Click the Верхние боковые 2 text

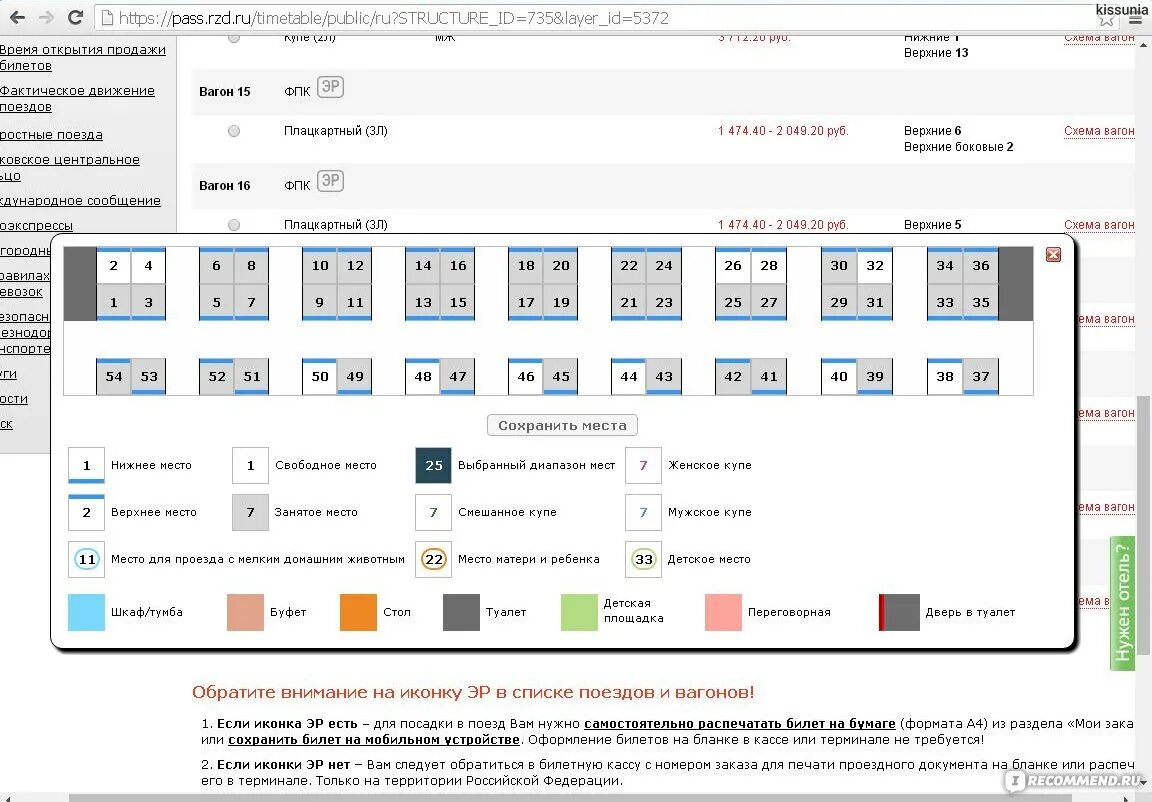959,147
